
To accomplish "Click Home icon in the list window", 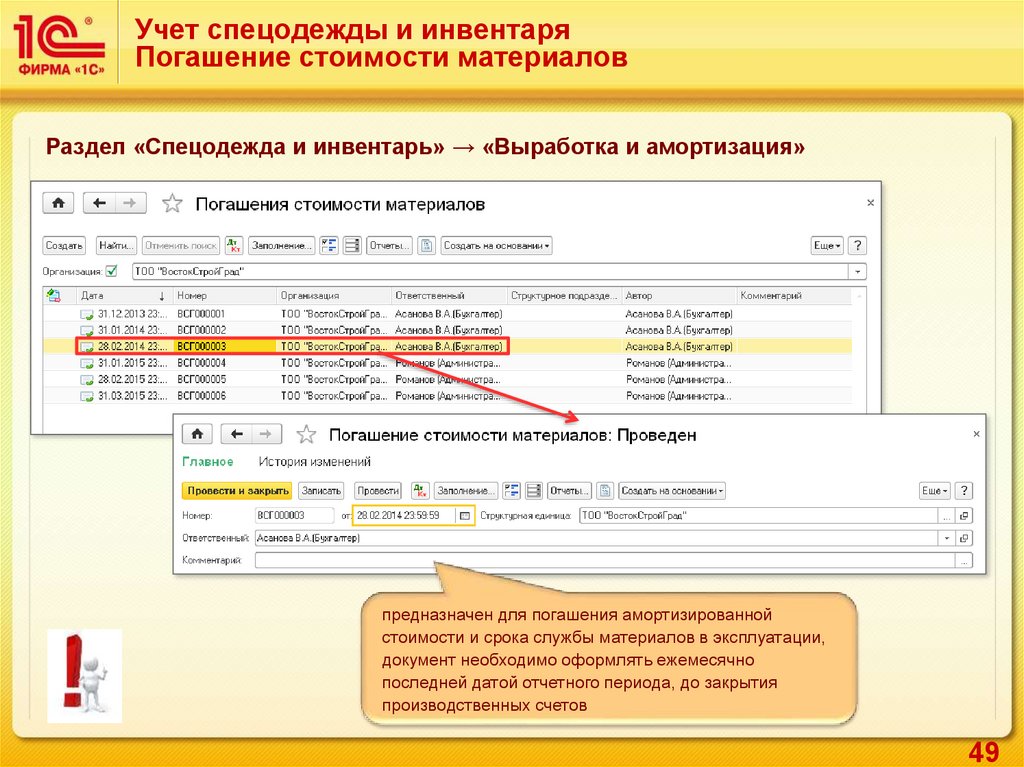I will coord(58,203).
